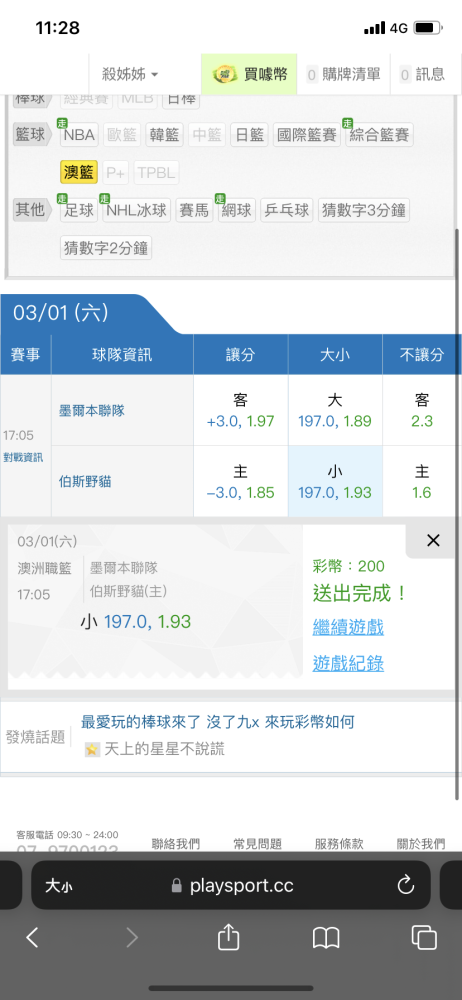Choose 乒乓球 category

(x=287, y=210)
